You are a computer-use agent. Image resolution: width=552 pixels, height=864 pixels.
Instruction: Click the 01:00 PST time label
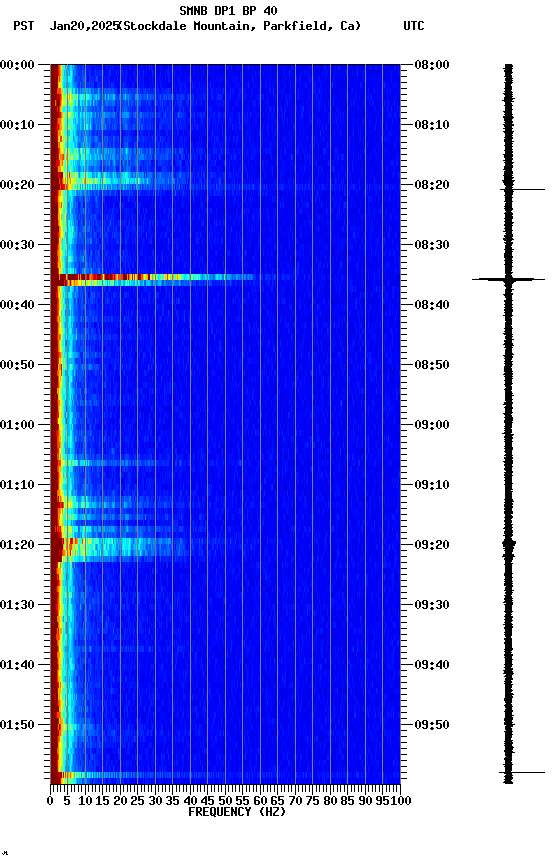pyautogui.click(x=17, y=425)
